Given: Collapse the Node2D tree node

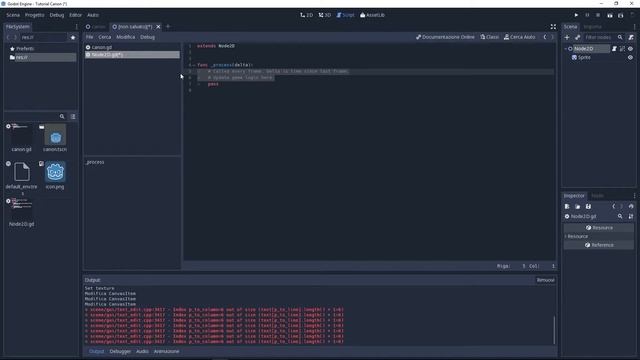Looking at the screenshot, I should coord(566,49).
